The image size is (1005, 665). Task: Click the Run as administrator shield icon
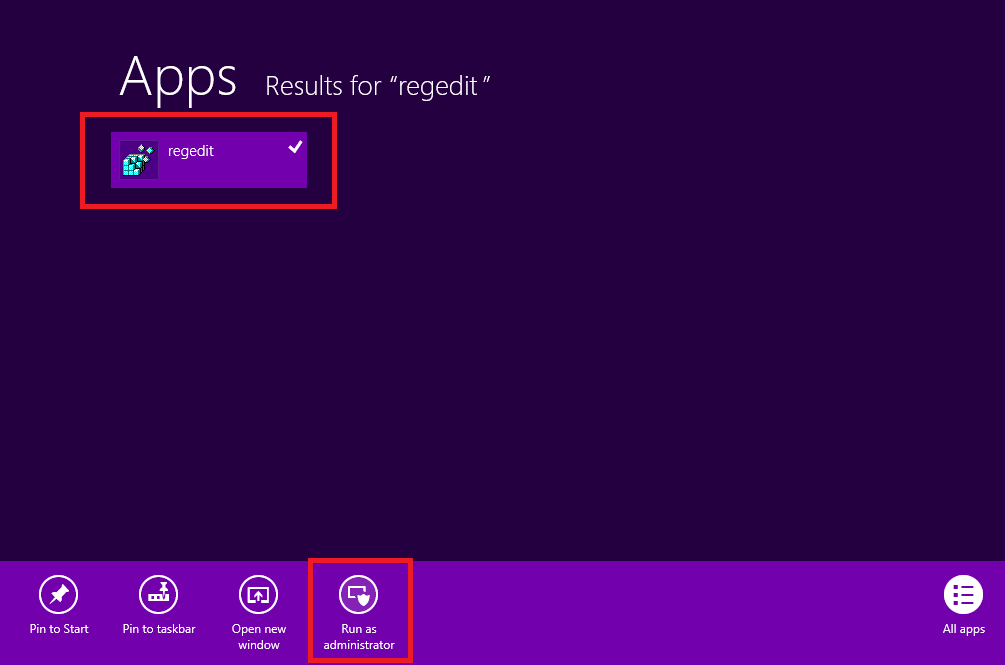(358, 595)
